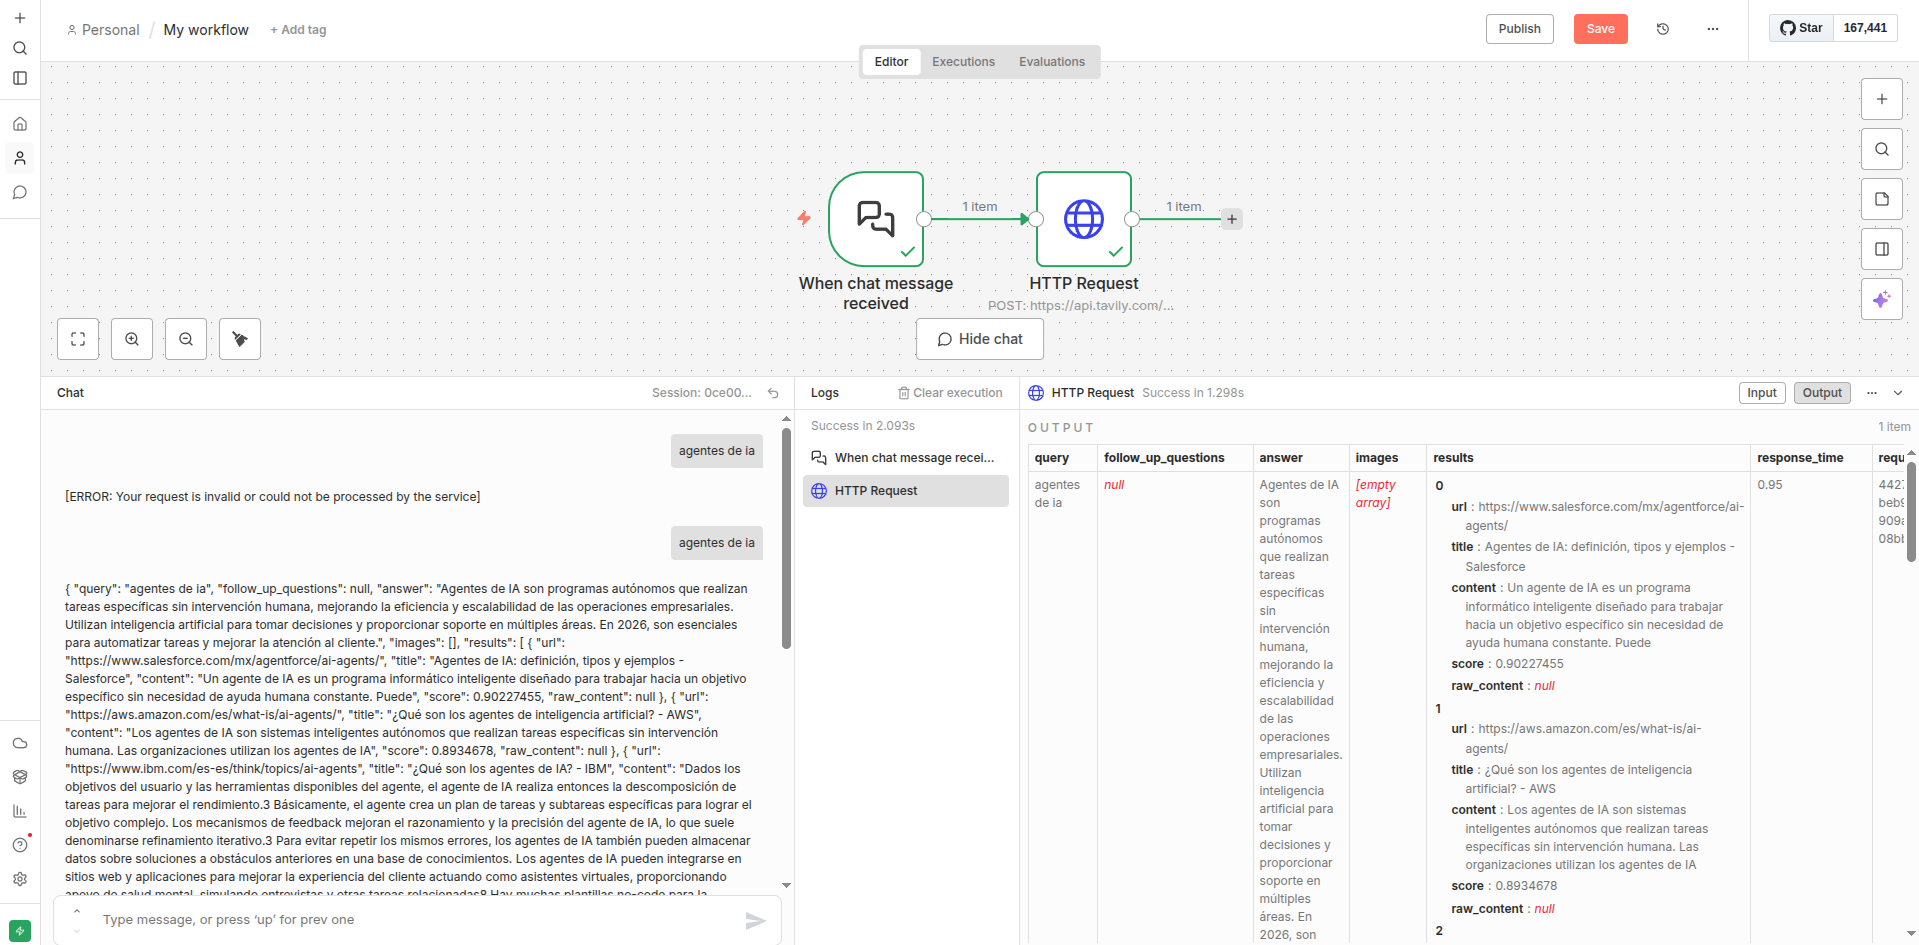
Task: Switch to the Executions tab
Action: (x=963, y=62)
